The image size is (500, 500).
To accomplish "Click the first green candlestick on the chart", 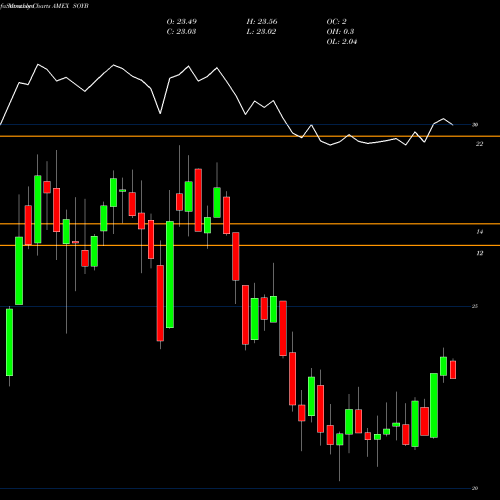I will tap(9, 342).
